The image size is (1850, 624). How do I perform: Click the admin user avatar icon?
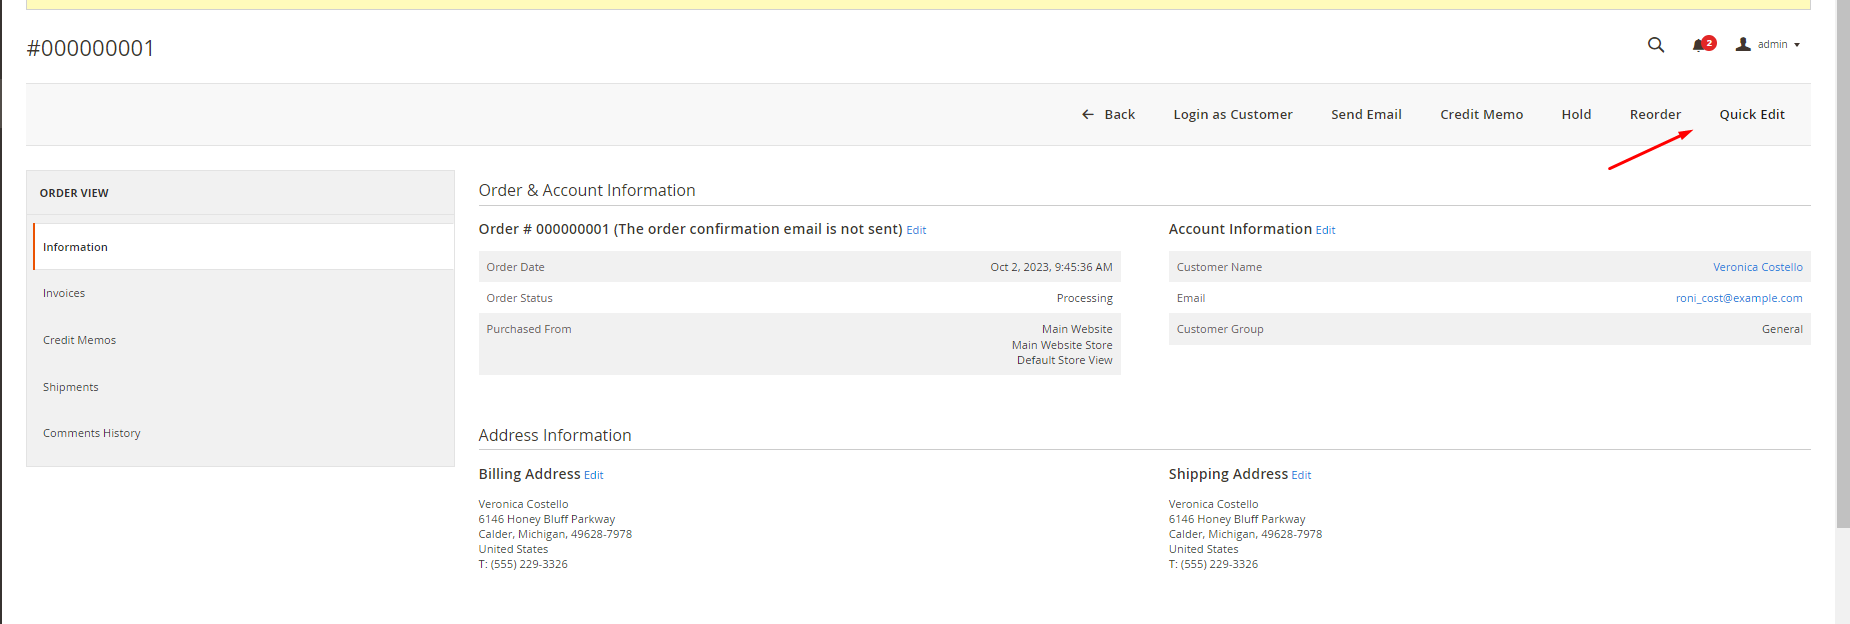coord(1743,45)
